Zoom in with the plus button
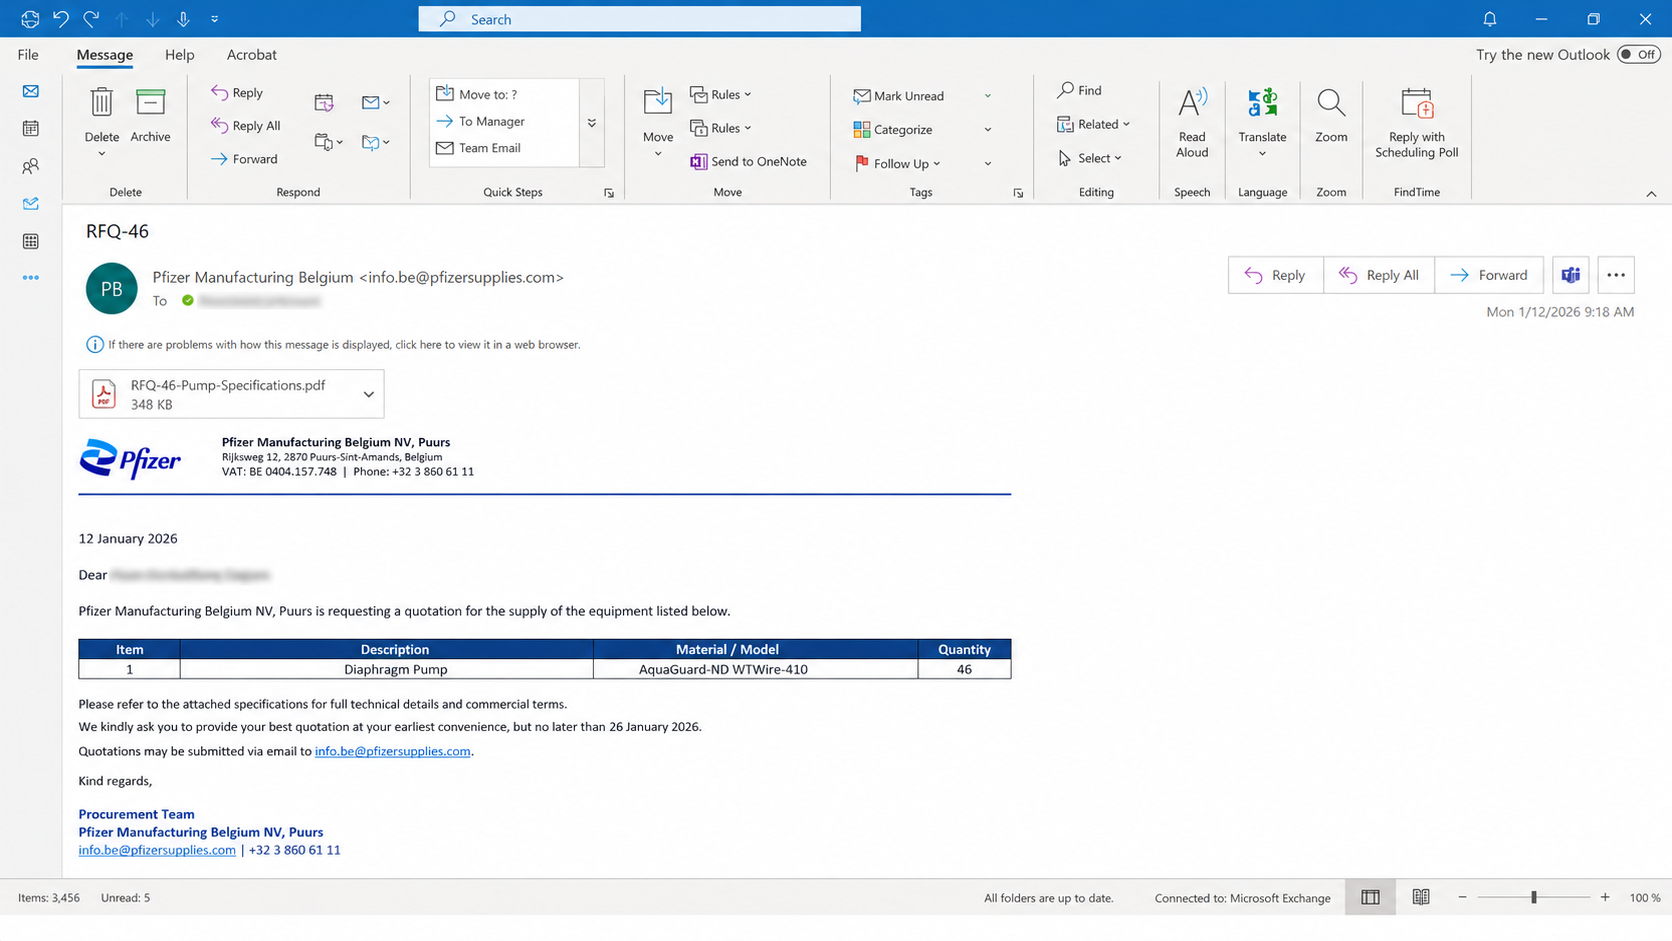The width and height of the screenshot is (1672, 941). pyautogui.click(x=1605, y=897)
